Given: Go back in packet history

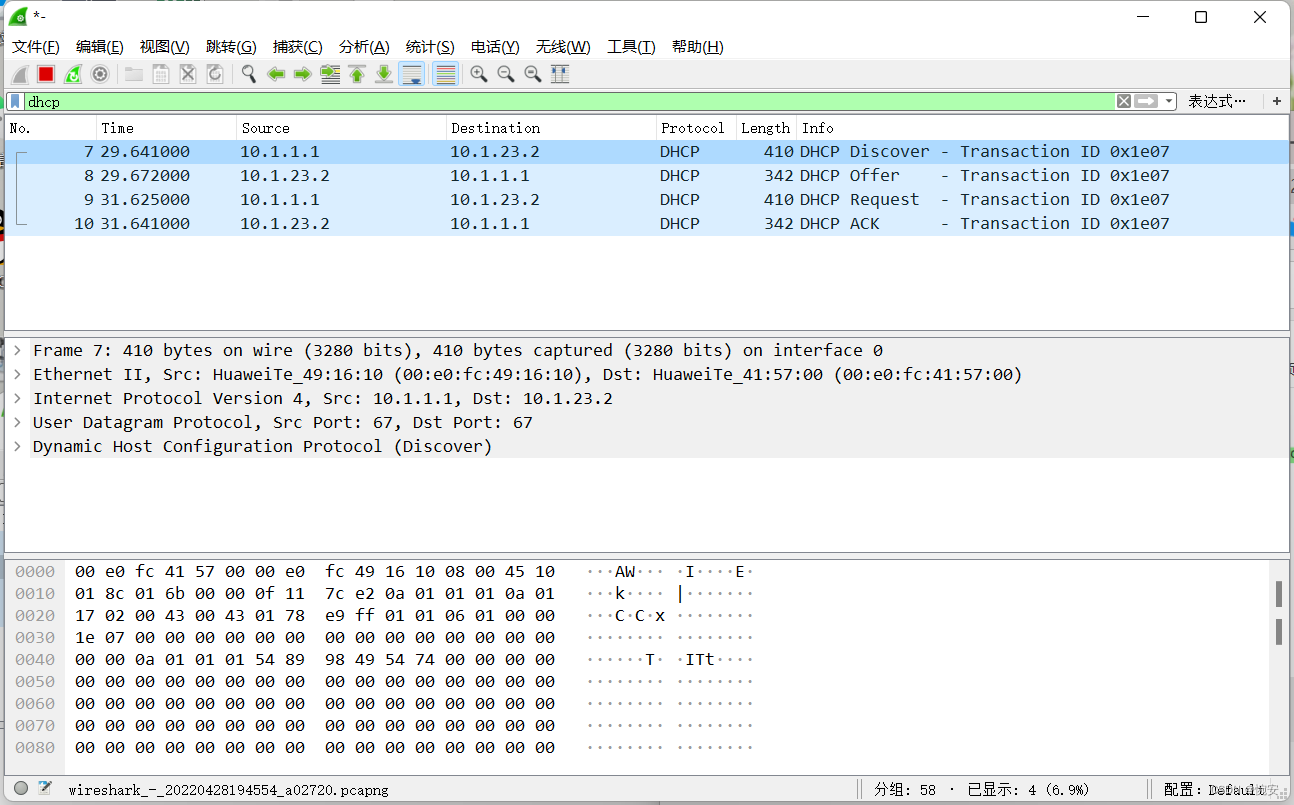Looking at the screenshot, I should click(x=276, y=74).
